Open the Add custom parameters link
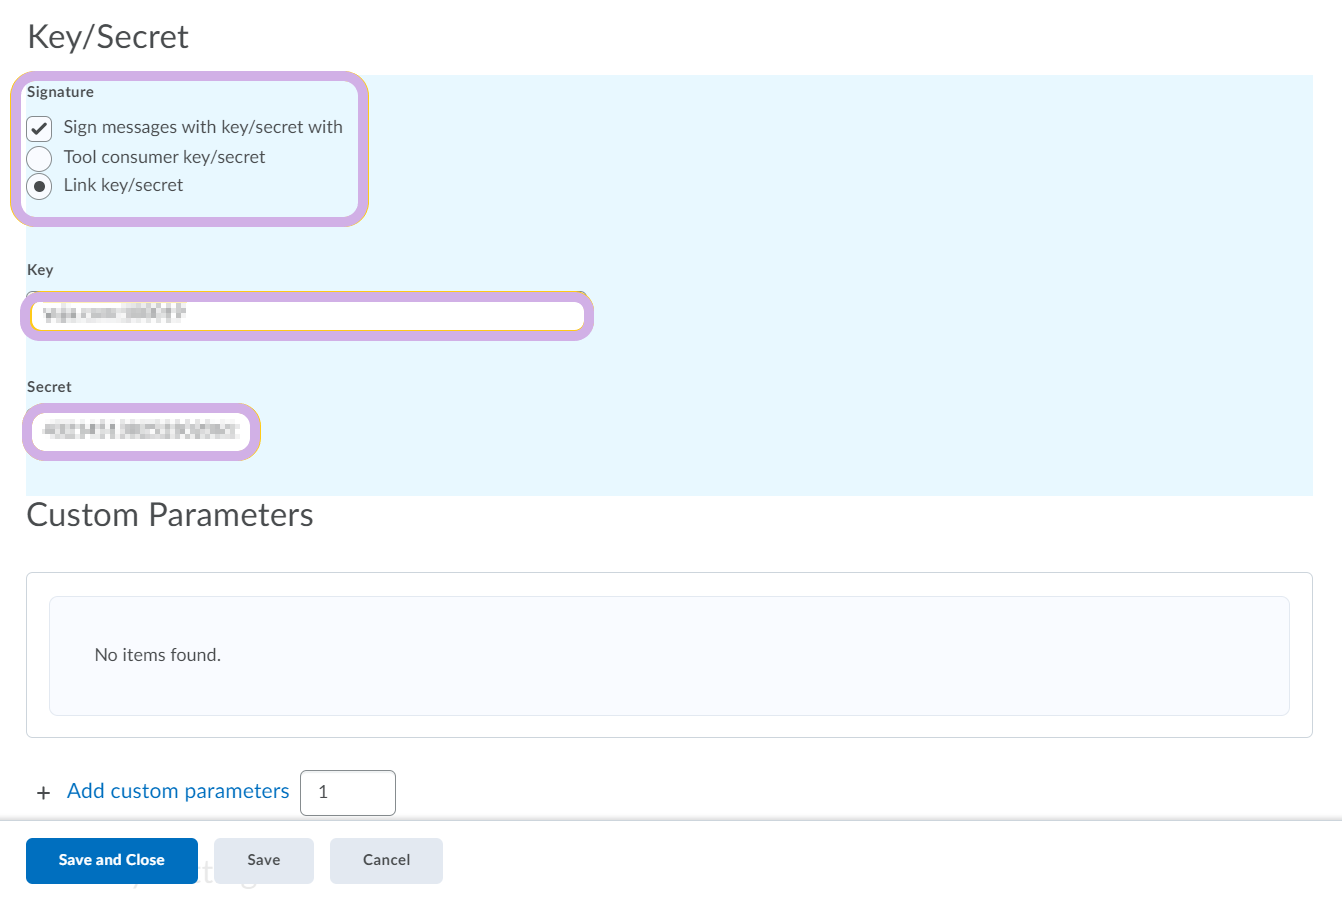This screenshot has height=899, width=1342. pyautogui.click(x=178, y=791)
